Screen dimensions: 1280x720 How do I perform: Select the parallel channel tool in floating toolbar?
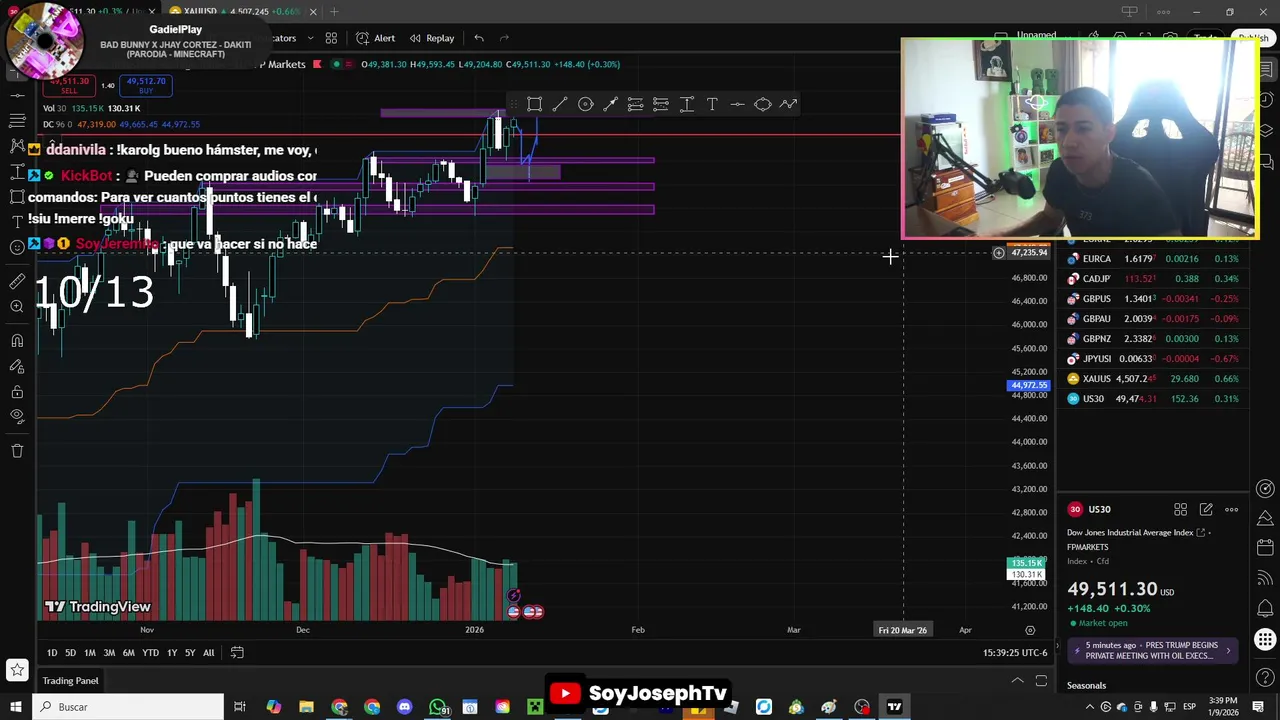point(635,104)
